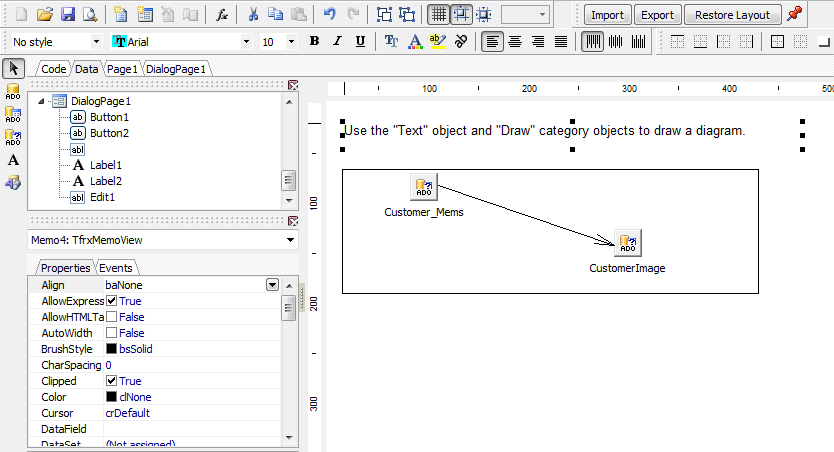Check the AutoWidth checkbox
The height and width of the screenshot is (452, 834).
(x=111, y=333)
